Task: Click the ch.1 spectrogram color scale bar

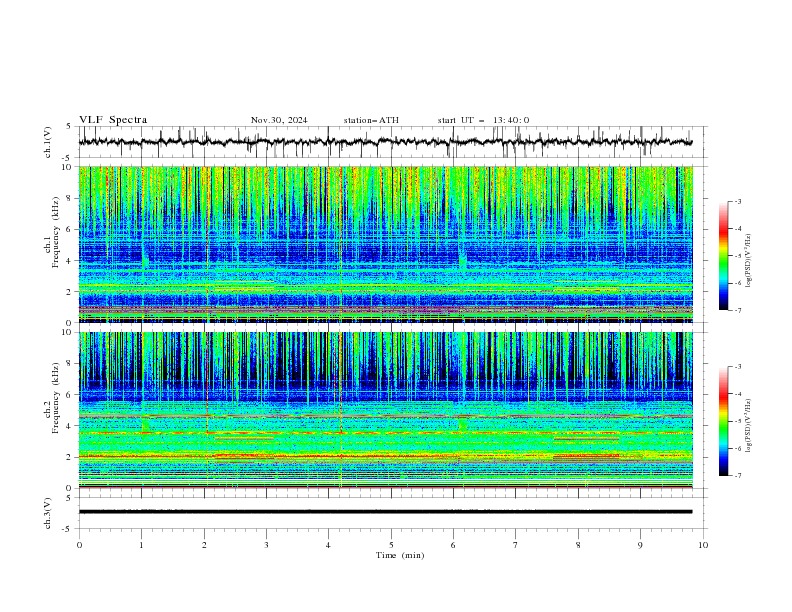Action: click(x=723, y=256)
